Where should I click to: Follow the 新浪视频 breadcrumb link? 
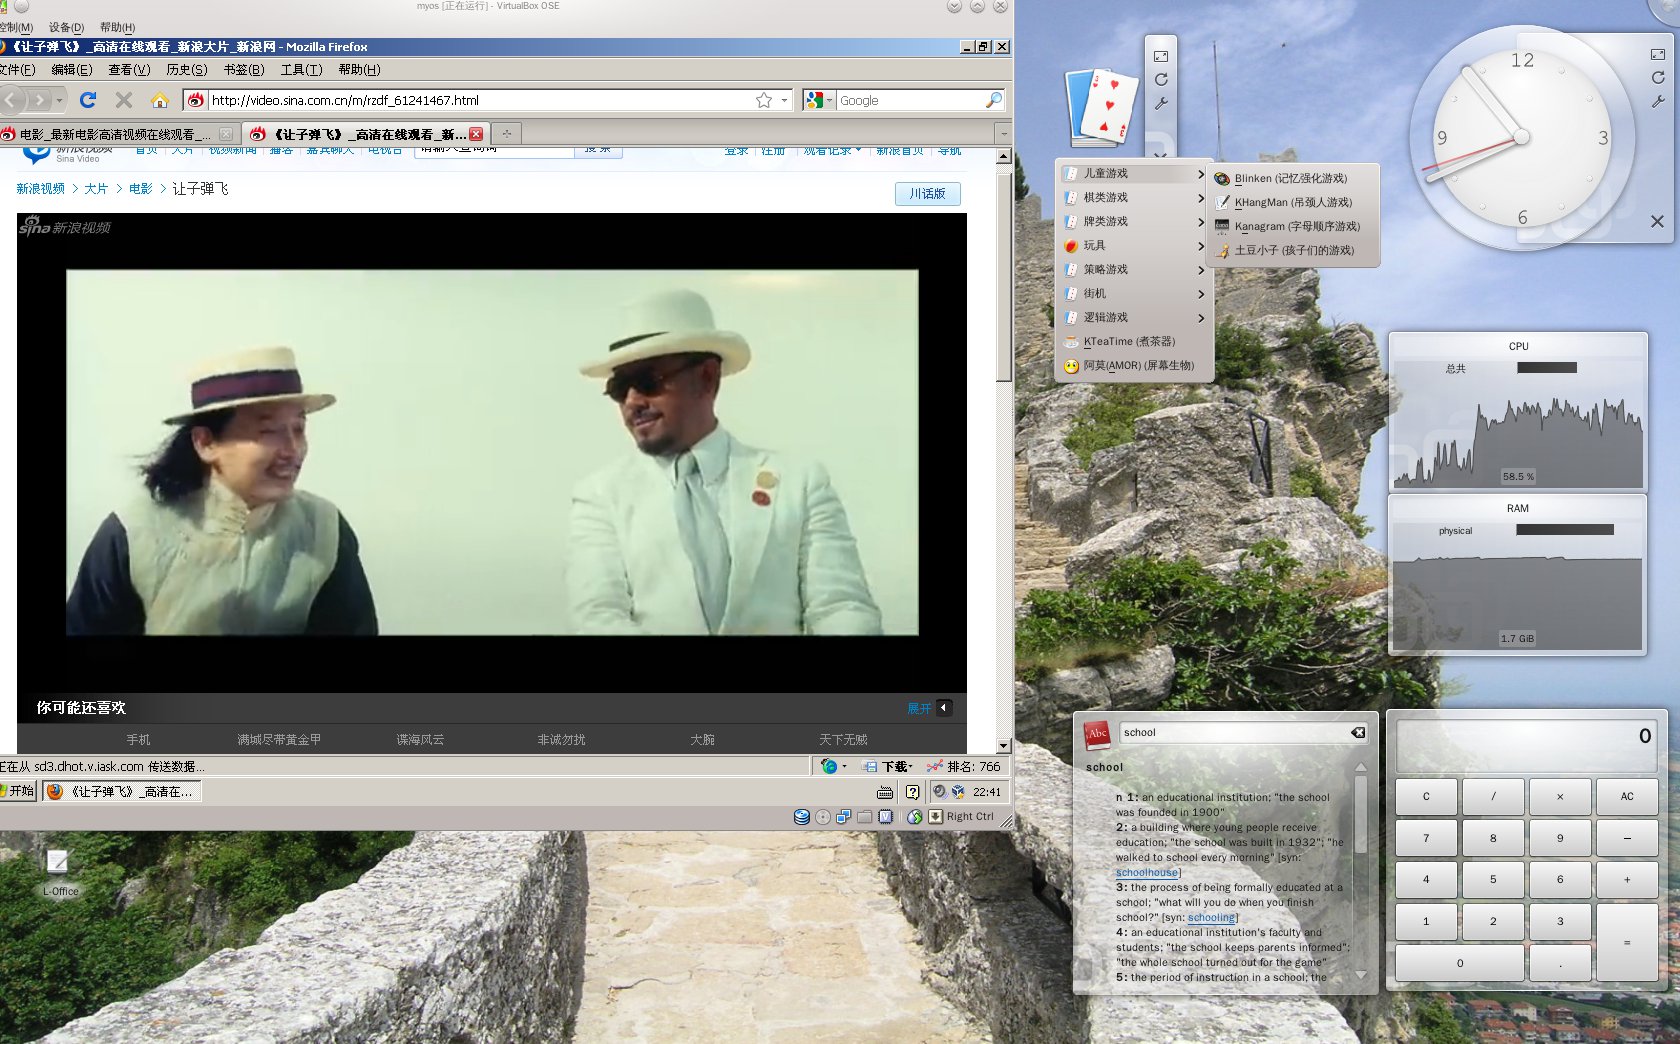point(40,189)
